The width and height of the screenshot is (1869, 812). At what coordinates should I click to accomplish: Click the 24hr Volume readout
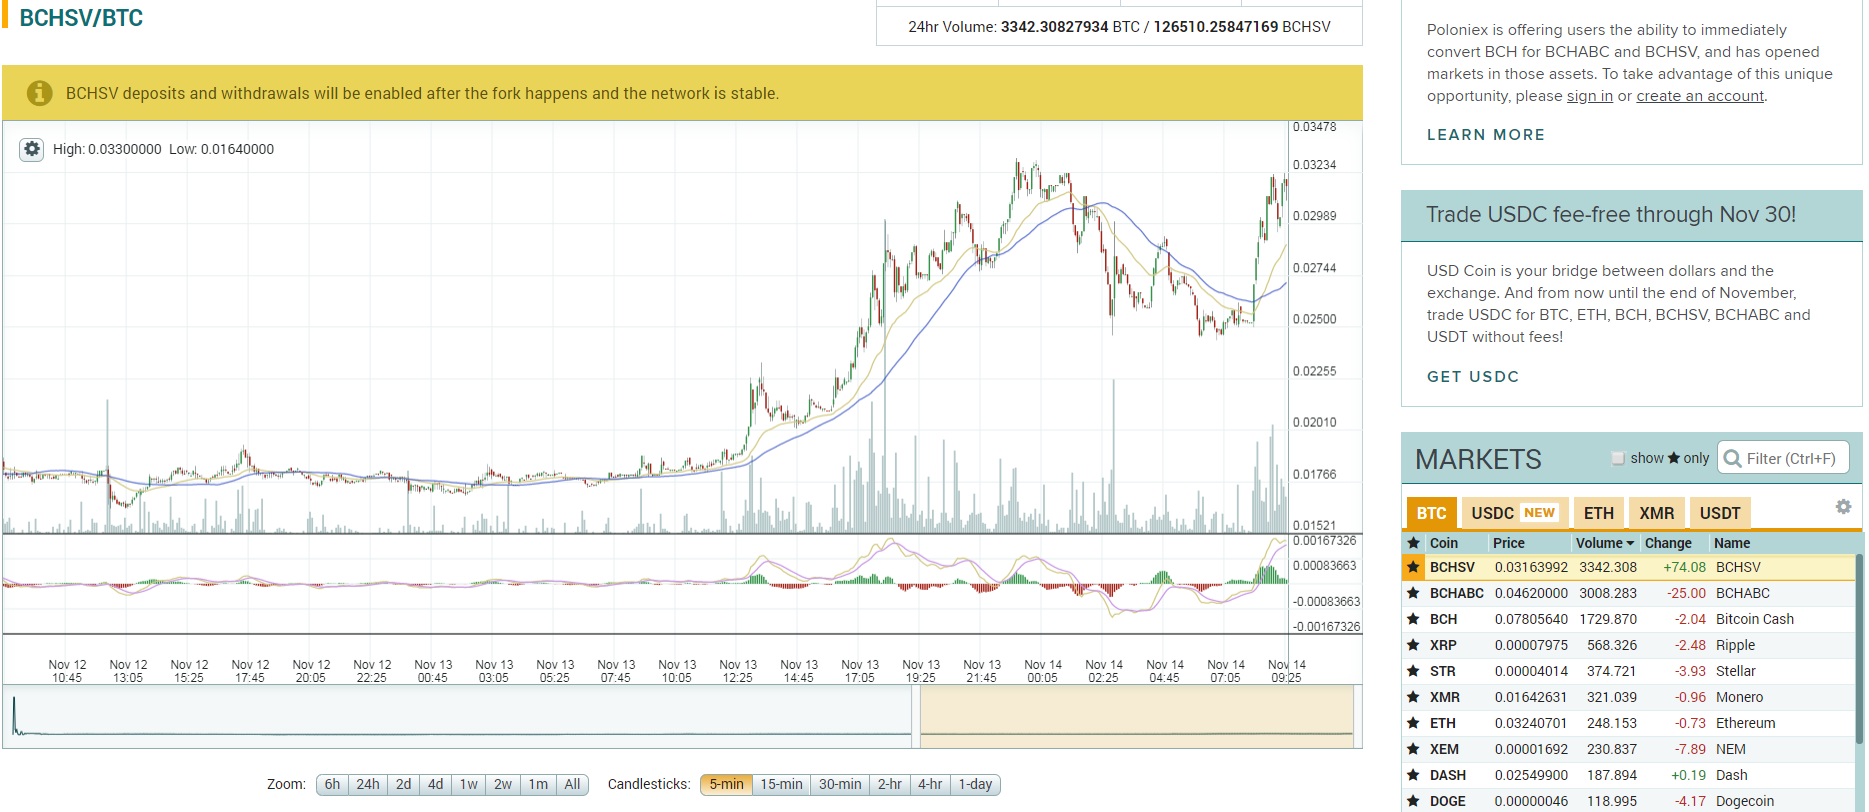[1119, 27]
